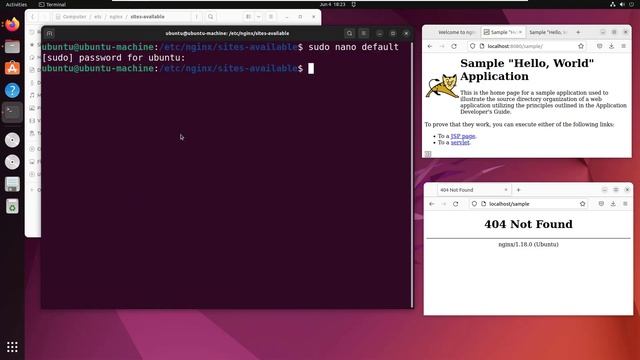The width and height of the screenshot is (640, 360).
Task: Reload the localhost/sample page
Action: (456, 204)
